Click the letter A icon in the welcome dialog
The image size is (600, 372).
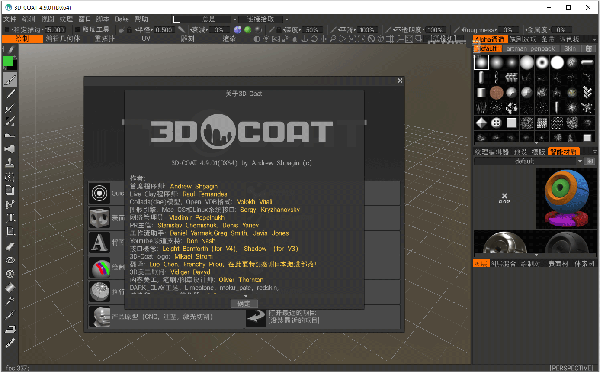99,242
